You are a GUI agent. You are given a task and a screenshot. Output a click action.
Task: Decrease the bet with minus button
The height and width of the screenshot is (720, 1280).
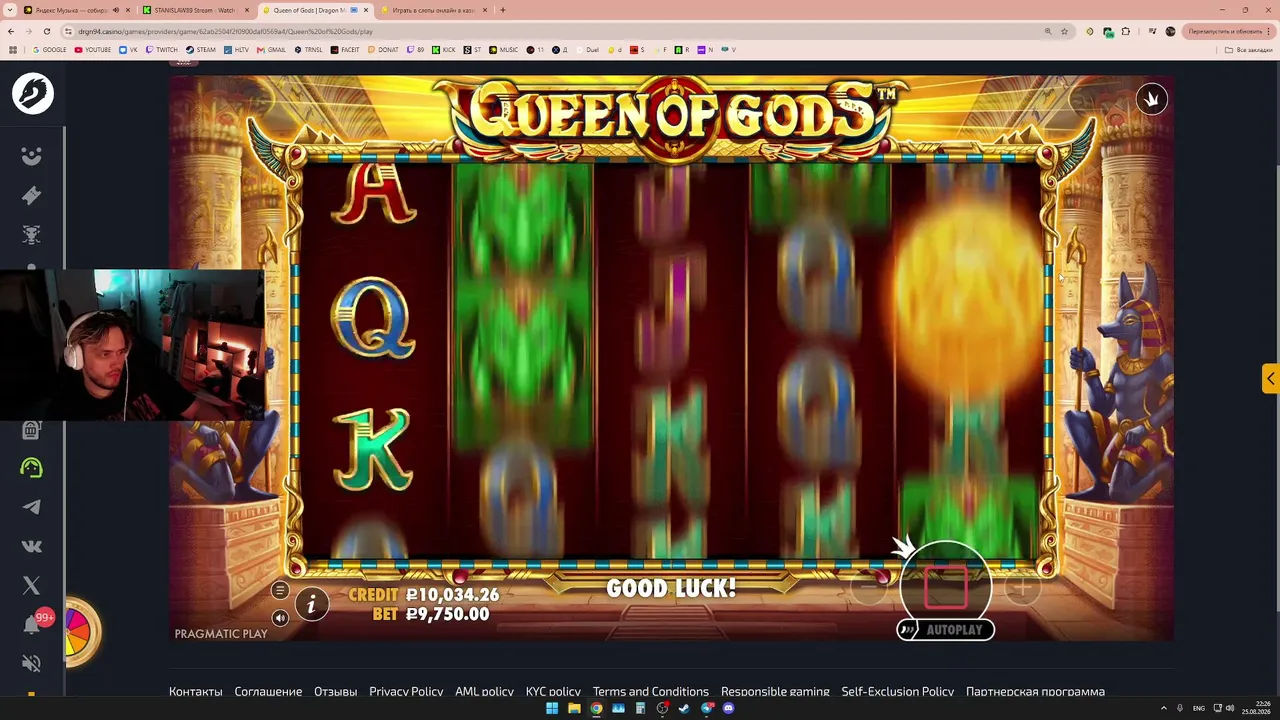(869, 589)
